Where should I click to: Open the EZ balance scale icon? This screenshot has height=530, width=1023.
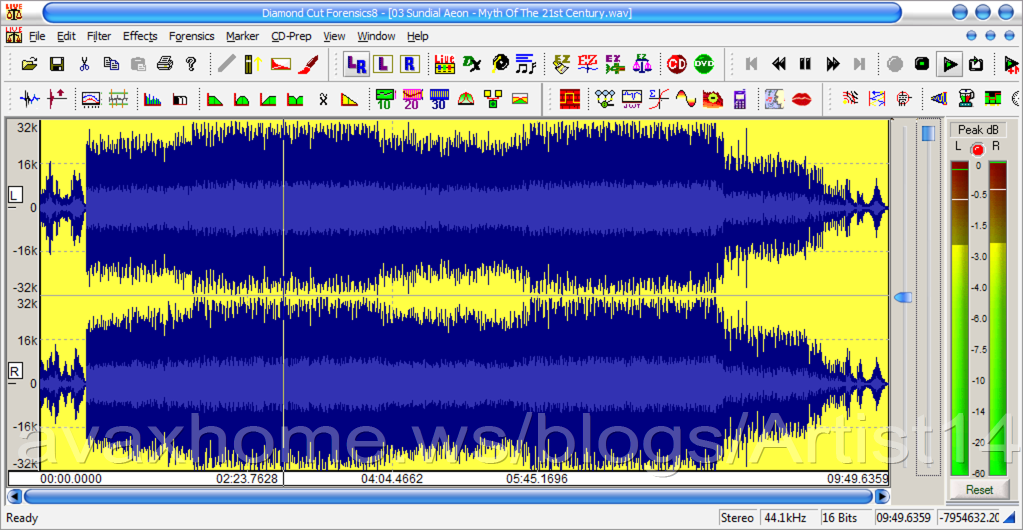pos(643,64)
